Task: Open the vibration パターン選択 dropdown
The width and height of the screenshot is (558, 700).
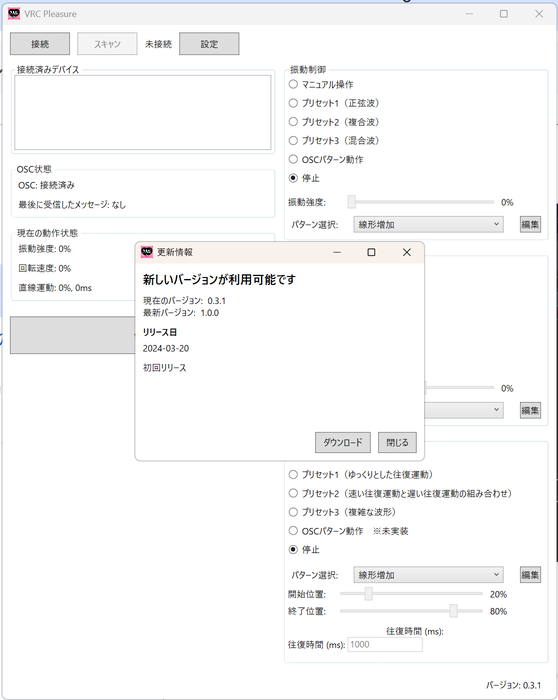Action: coord(429,225)
